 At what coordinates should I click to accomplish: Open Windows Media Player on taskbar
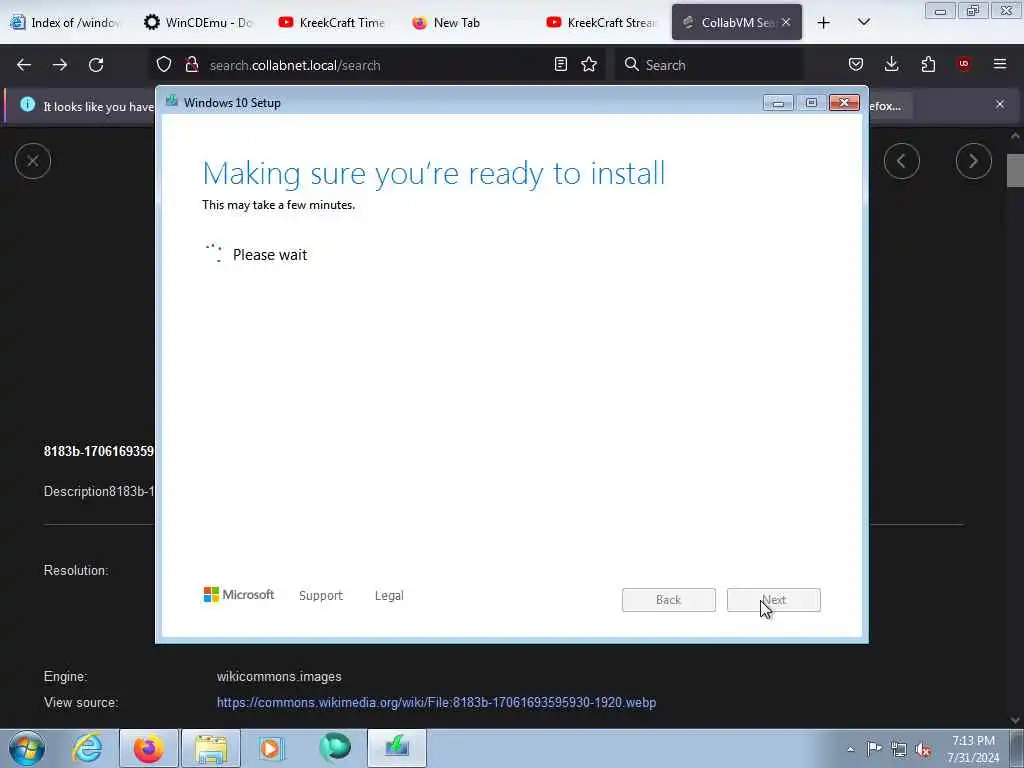(270, 748)
